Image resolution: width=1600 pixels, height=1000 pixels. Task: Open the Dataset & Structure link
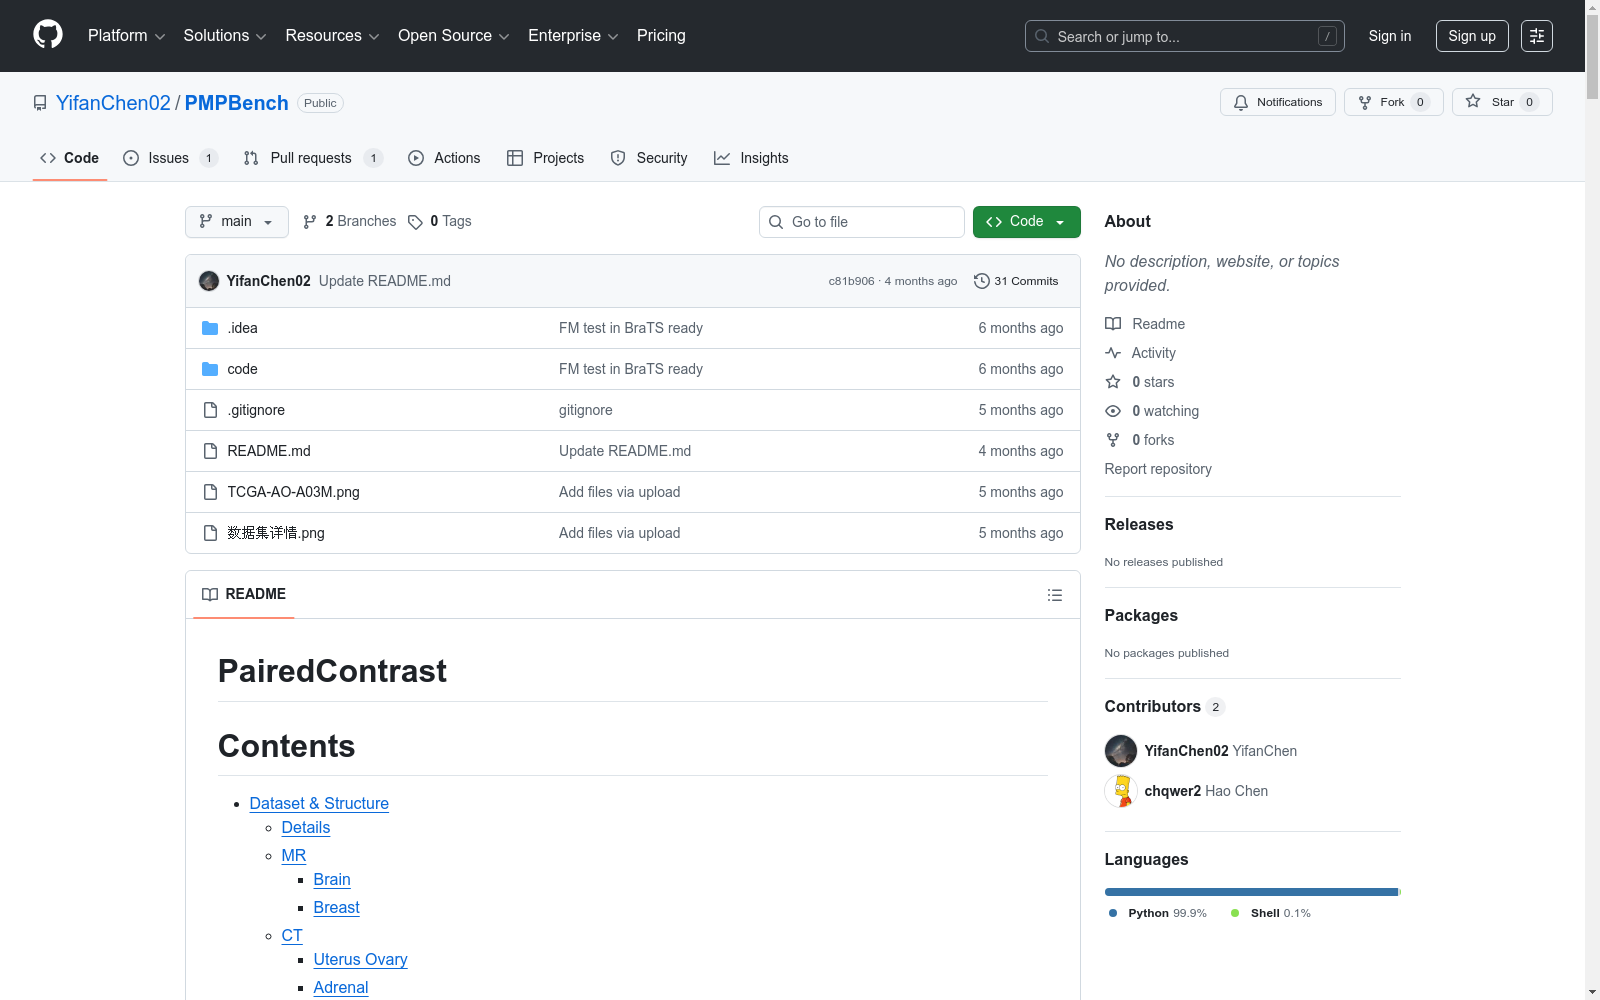319,803
